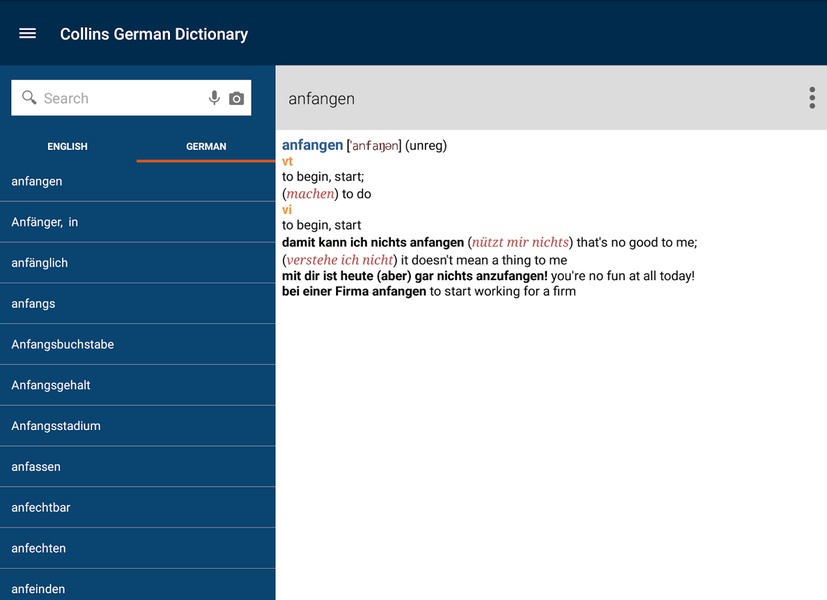Choose 'anfeinden' from the list
The image size is (827, 600).
tap(138, 585)
